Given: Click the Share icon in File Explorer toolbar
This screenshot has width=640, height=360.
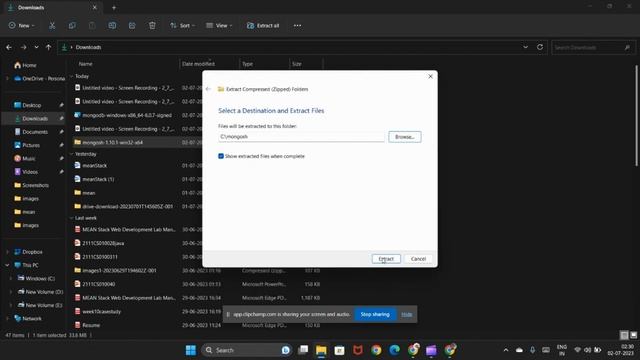Looking at the screenshot, I should (x=132, y=25).
